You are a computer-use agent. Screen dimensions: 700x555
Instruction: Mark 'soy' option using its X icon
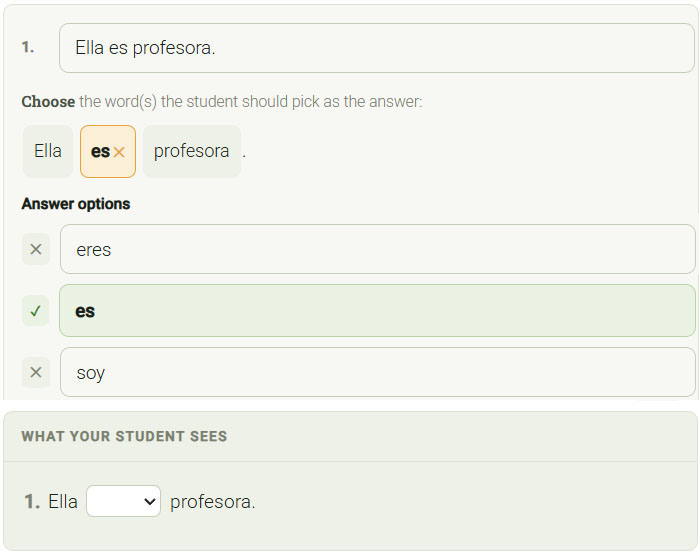pyautogui.click(x=36, y=372)
